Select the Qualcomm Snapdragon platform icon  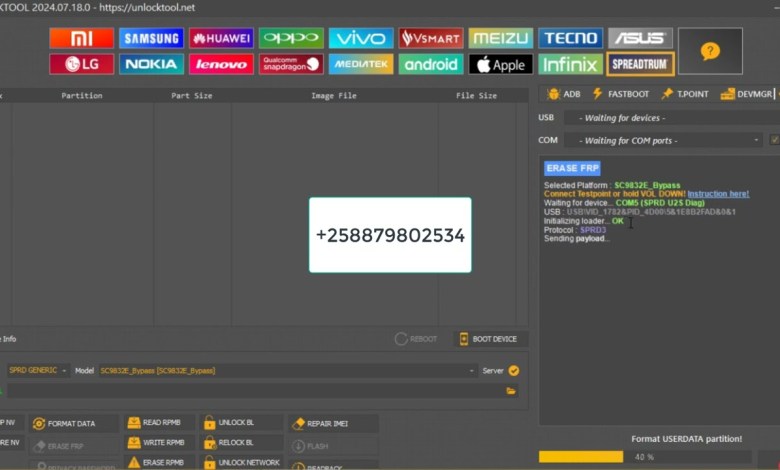291,64
